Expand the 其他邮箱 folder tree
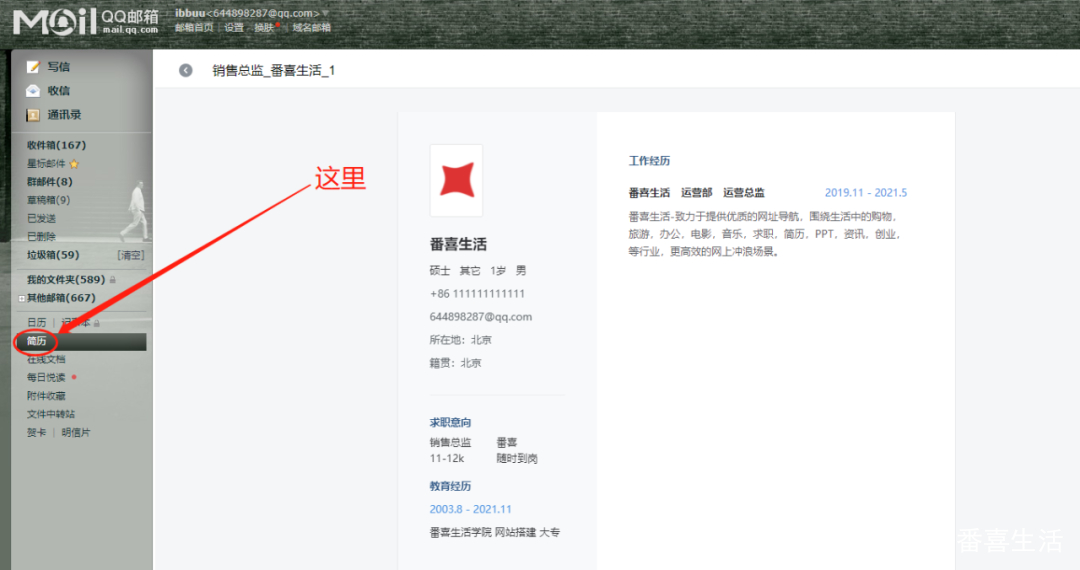This screenshot has width=1080, height=570. pyautogui.click(x=21, y=298)
